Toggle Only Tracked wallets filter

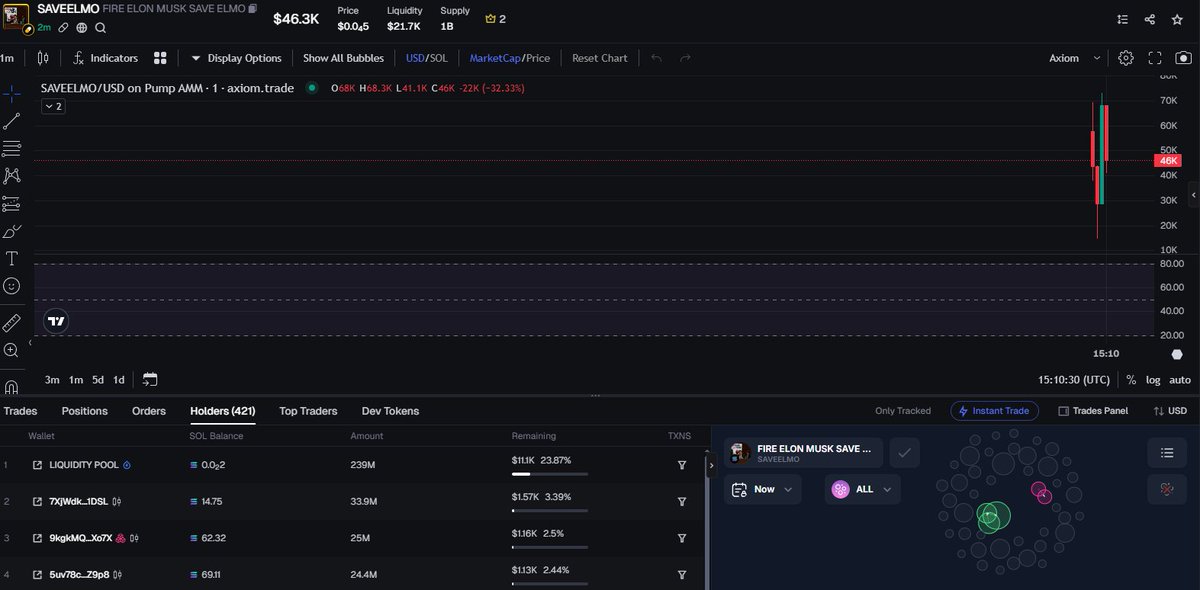pyautogui.click(x=903, y=411)
